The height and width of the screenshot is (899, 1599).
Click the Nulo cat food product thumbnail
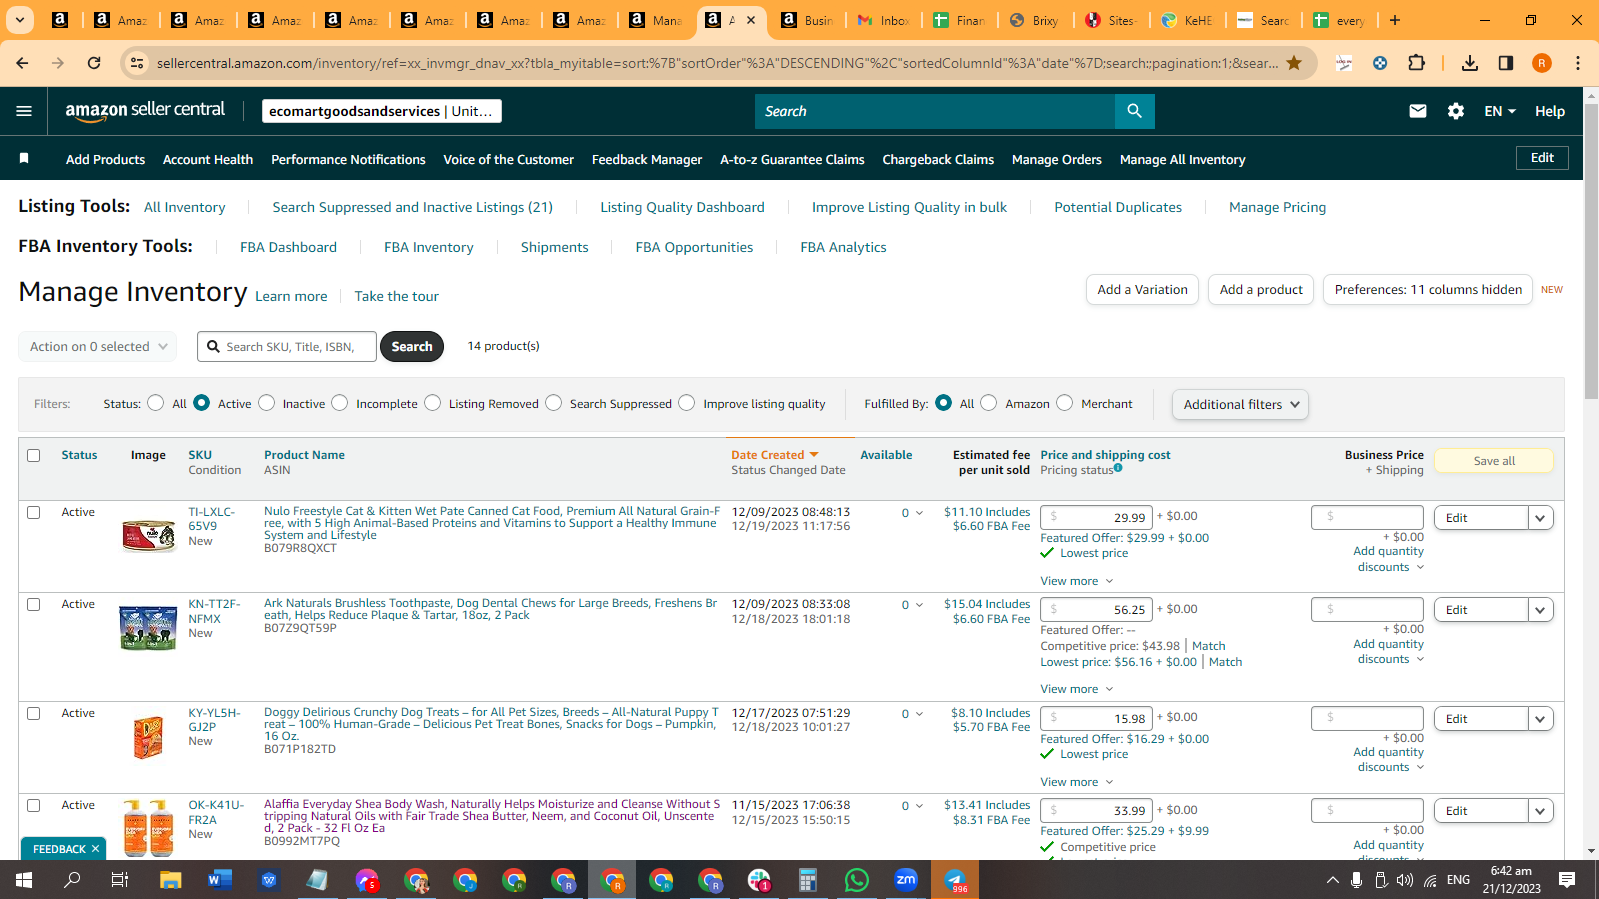(148, 535)
